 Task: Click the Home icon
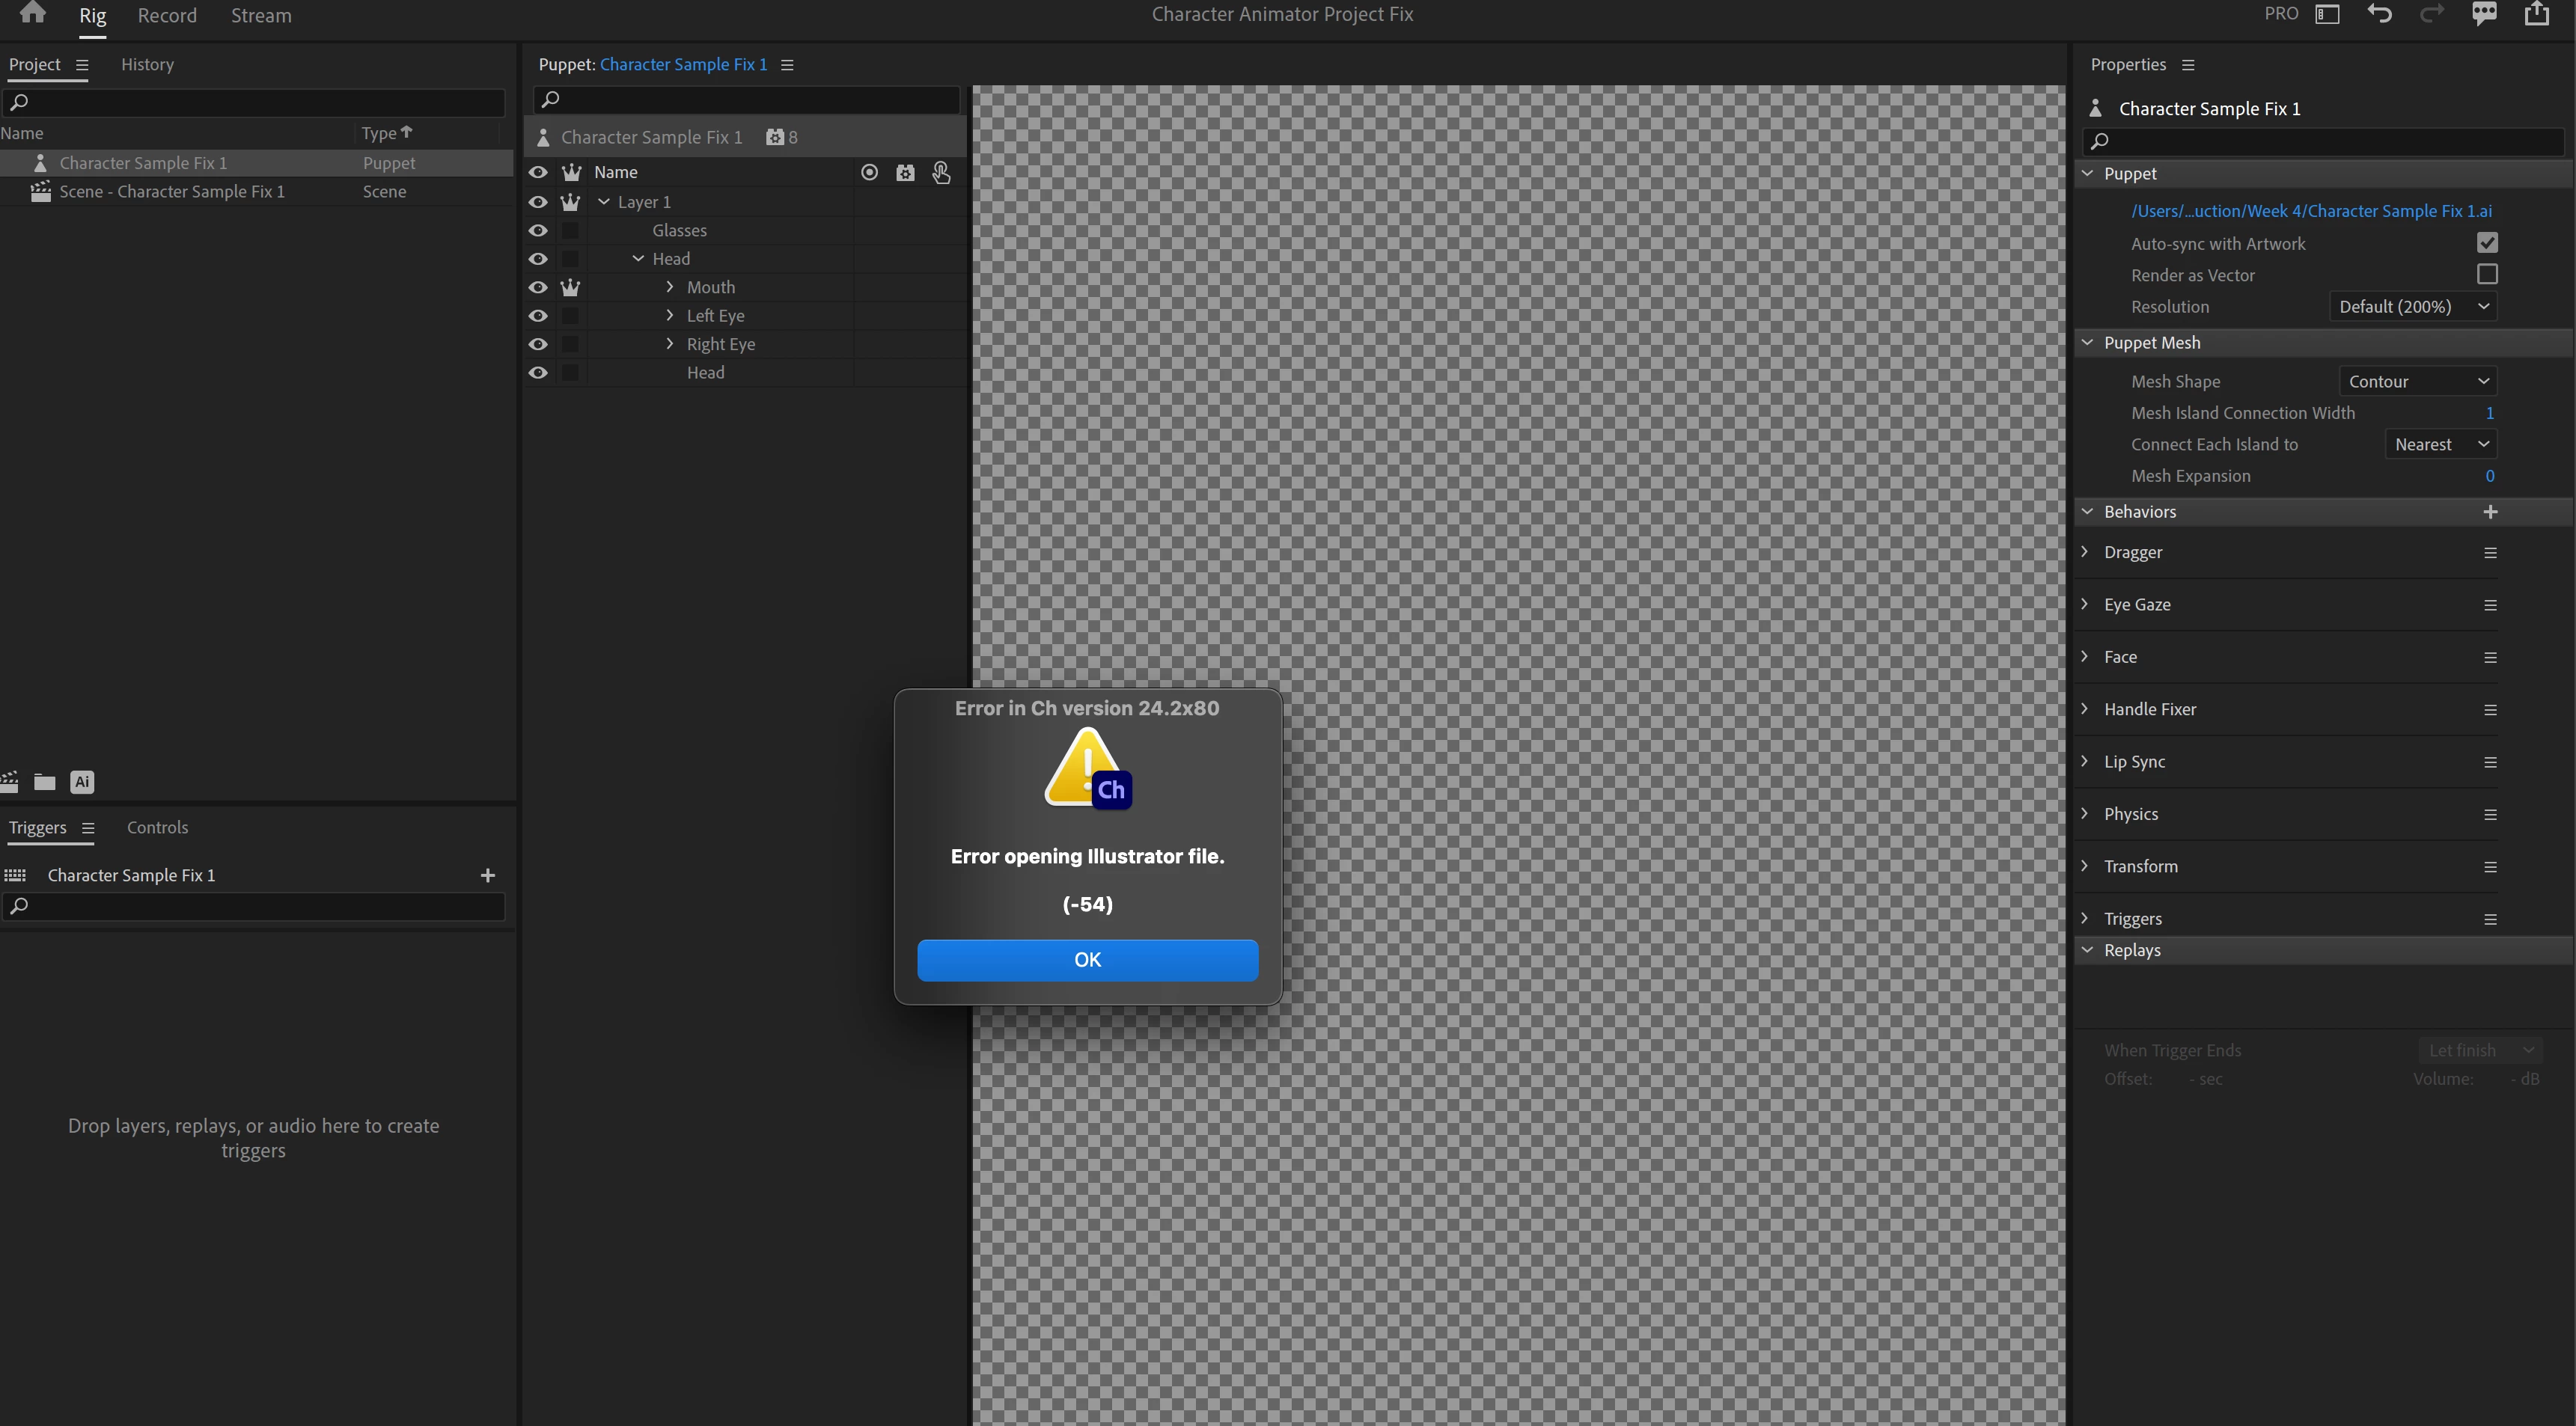click(x=32, y=13)
